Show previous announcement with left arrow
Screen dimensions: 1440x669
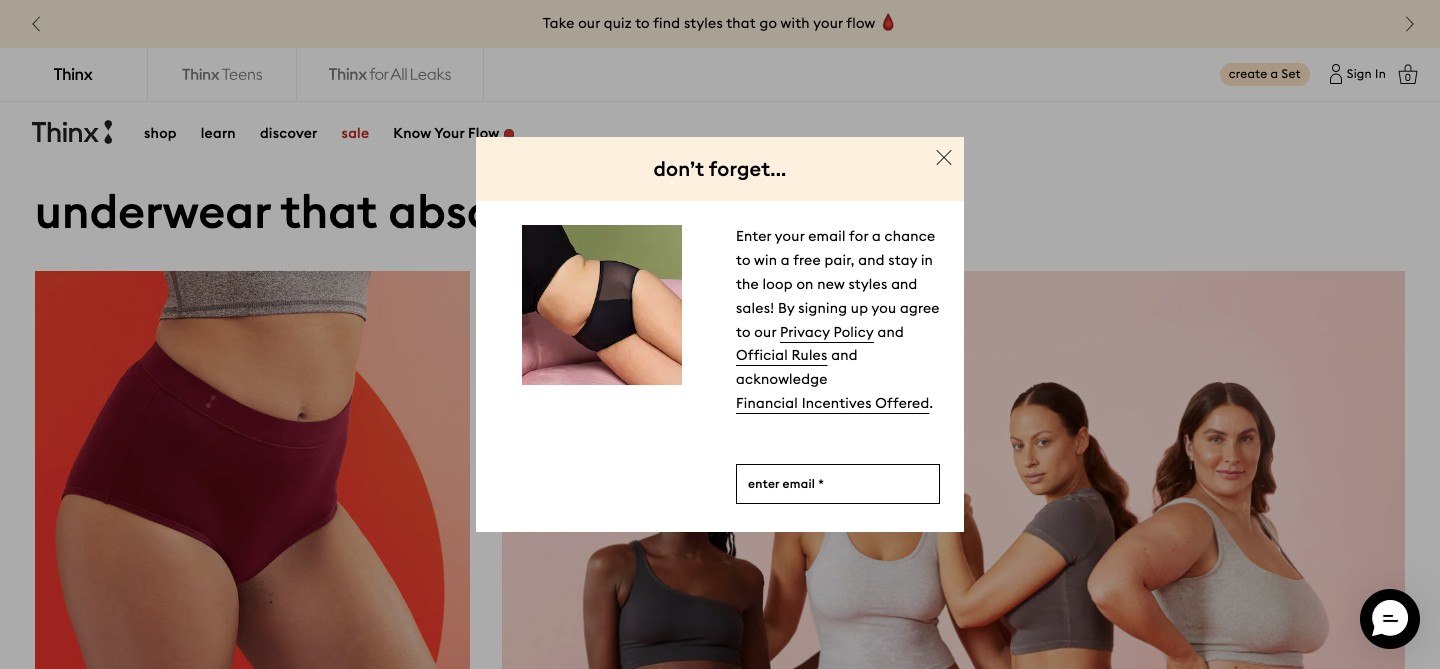36,24
